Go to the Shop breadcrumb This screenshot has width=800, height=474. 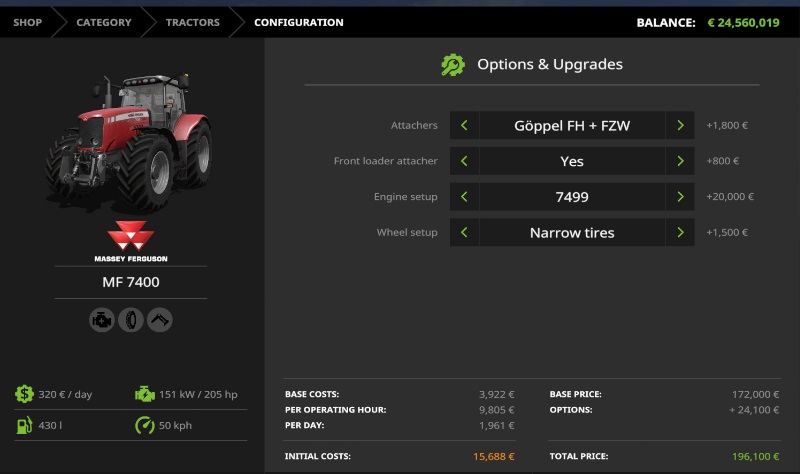(28, 22)
